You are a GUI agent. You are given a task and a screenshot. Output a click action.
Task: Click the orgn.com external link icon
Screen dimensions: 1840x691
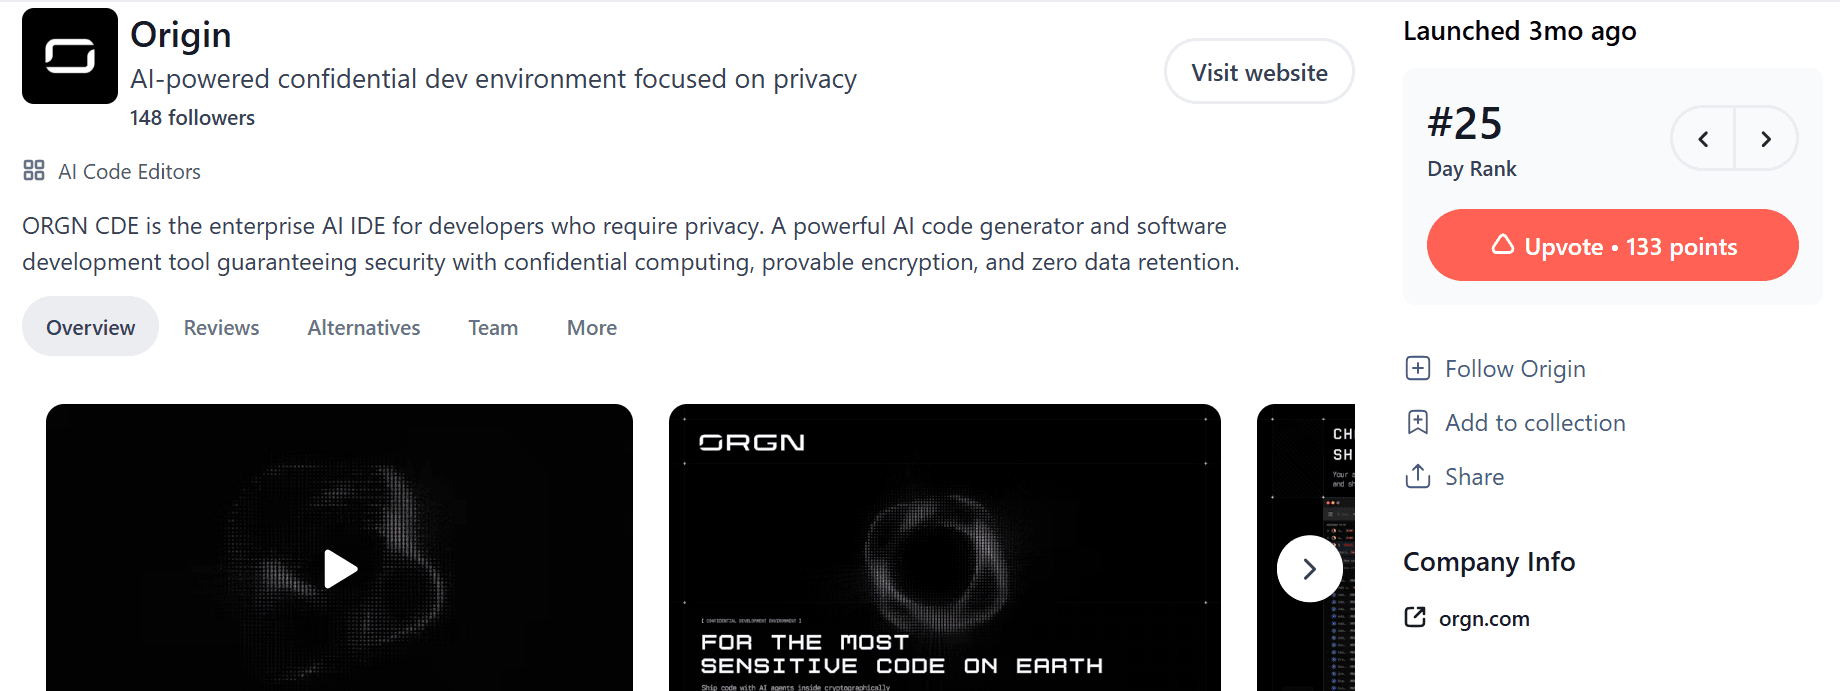[1415, 617]
